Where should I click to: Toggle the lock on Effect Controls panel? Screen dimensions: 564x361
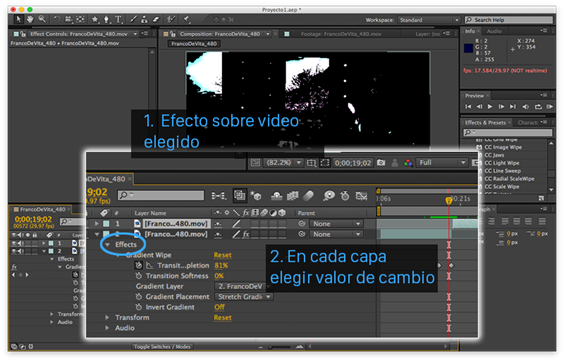[23, 34]
